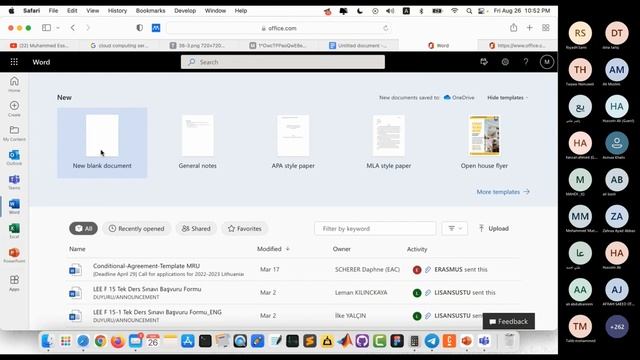This screenshot has width=640, height=360.
Task: Open the account profile circle M
Action: point(547,62)
